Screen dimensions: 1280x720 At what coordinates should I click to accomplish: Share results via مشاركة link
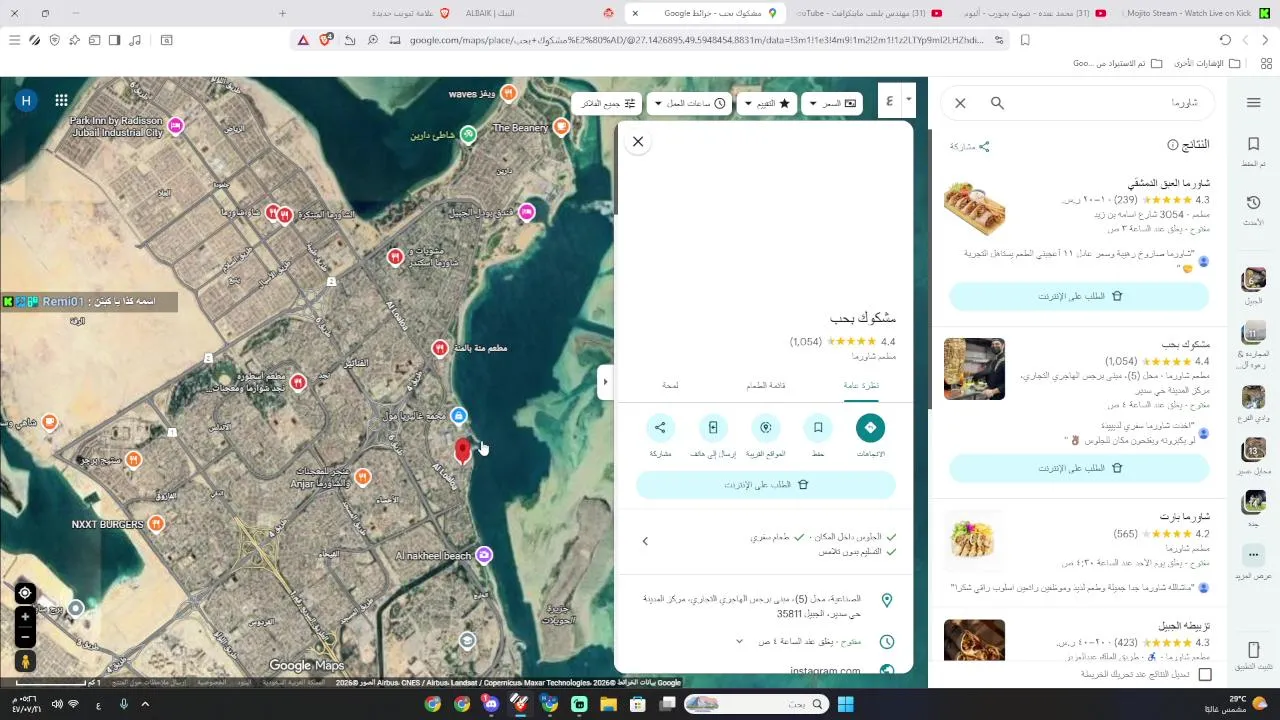969,146
